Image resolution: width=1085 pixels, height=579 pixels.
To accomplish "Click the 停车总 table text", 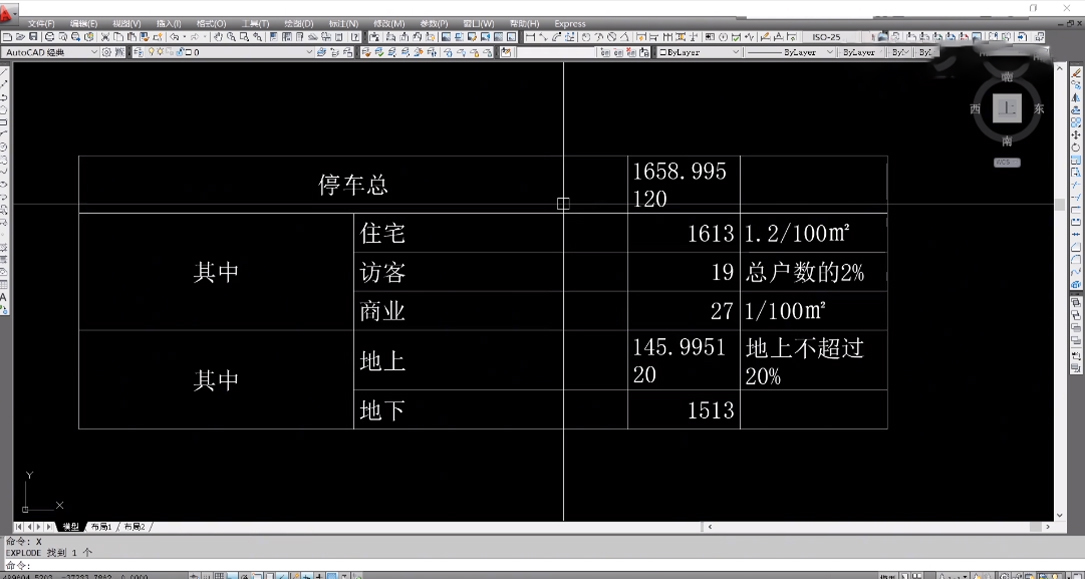I will pos(353,185).
